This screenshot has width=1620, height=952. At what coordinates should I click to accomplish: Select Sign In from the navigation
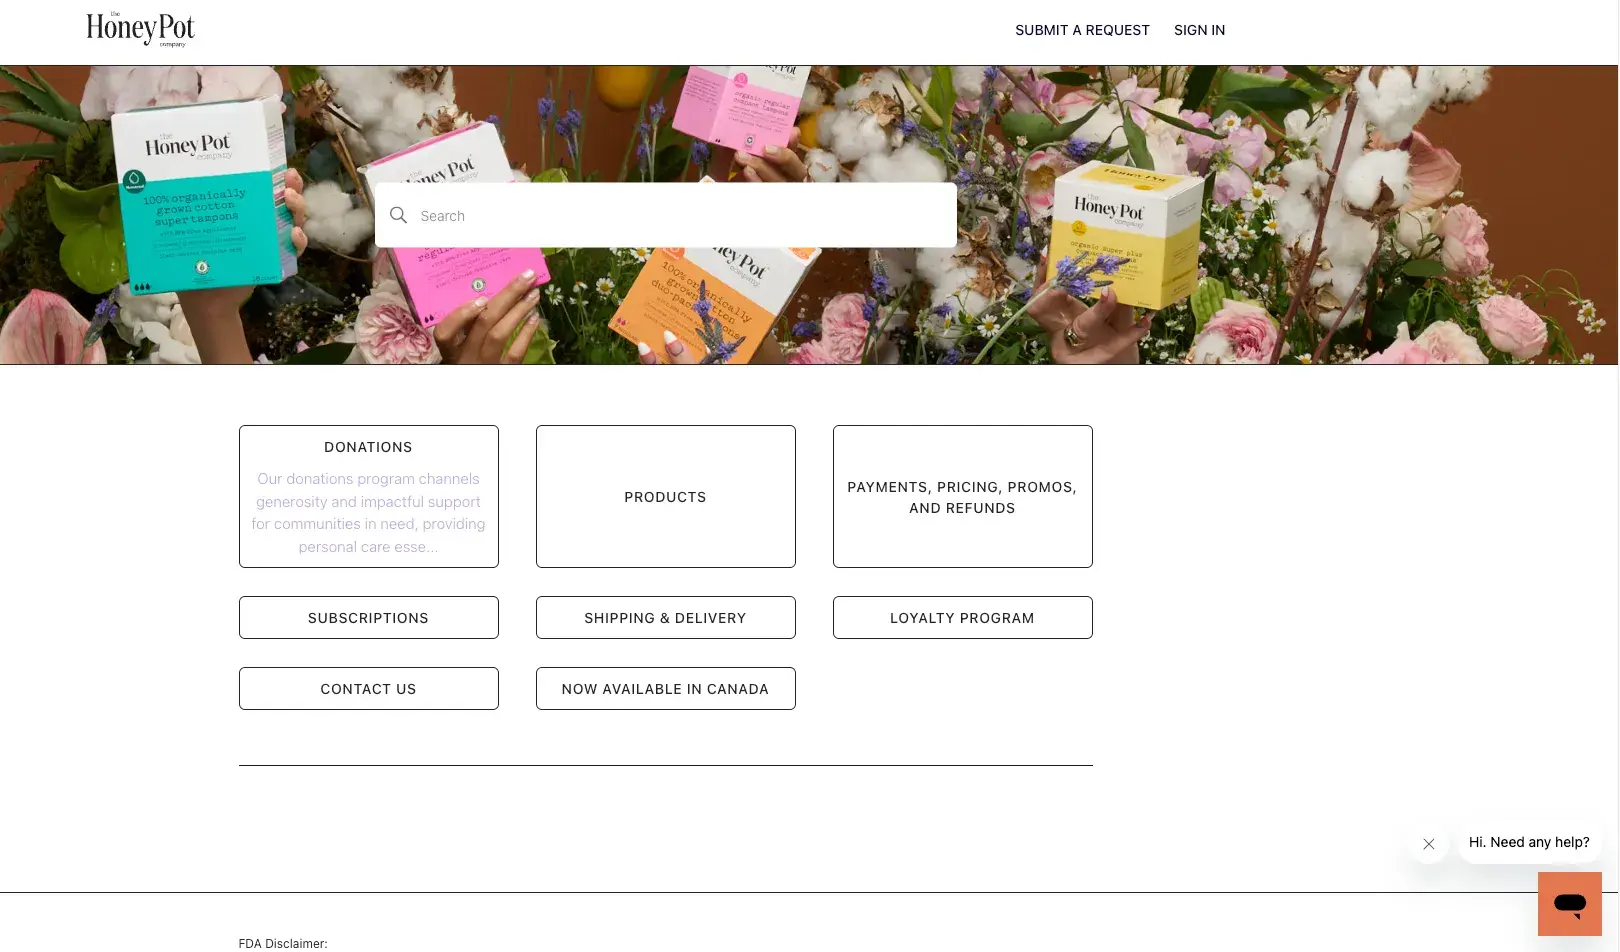[x=1199, y=30]
